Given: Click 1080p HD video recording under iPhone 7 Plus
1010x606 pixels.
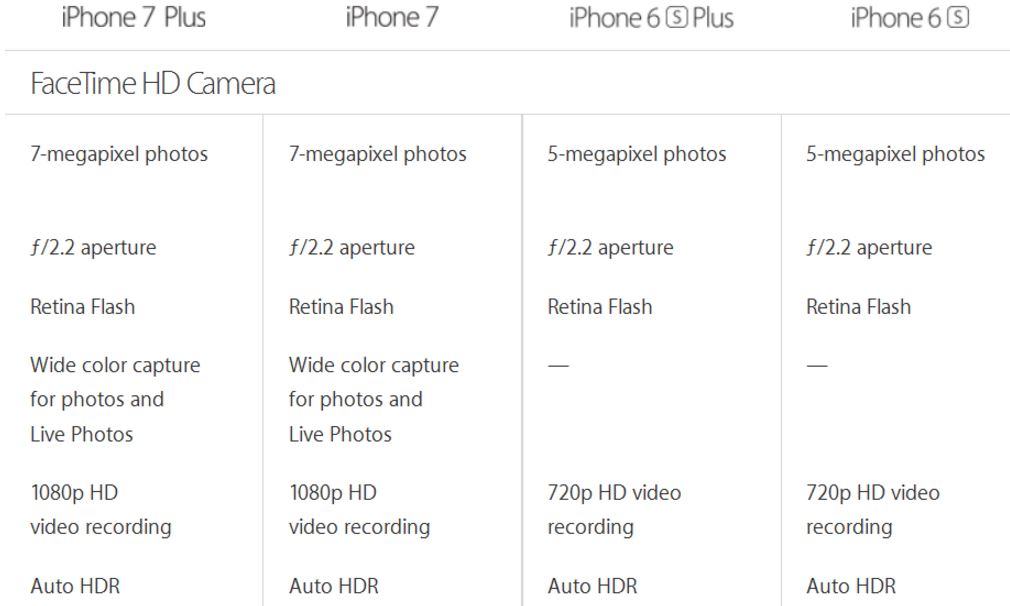Looking at the screenshot, I should 100,509.
